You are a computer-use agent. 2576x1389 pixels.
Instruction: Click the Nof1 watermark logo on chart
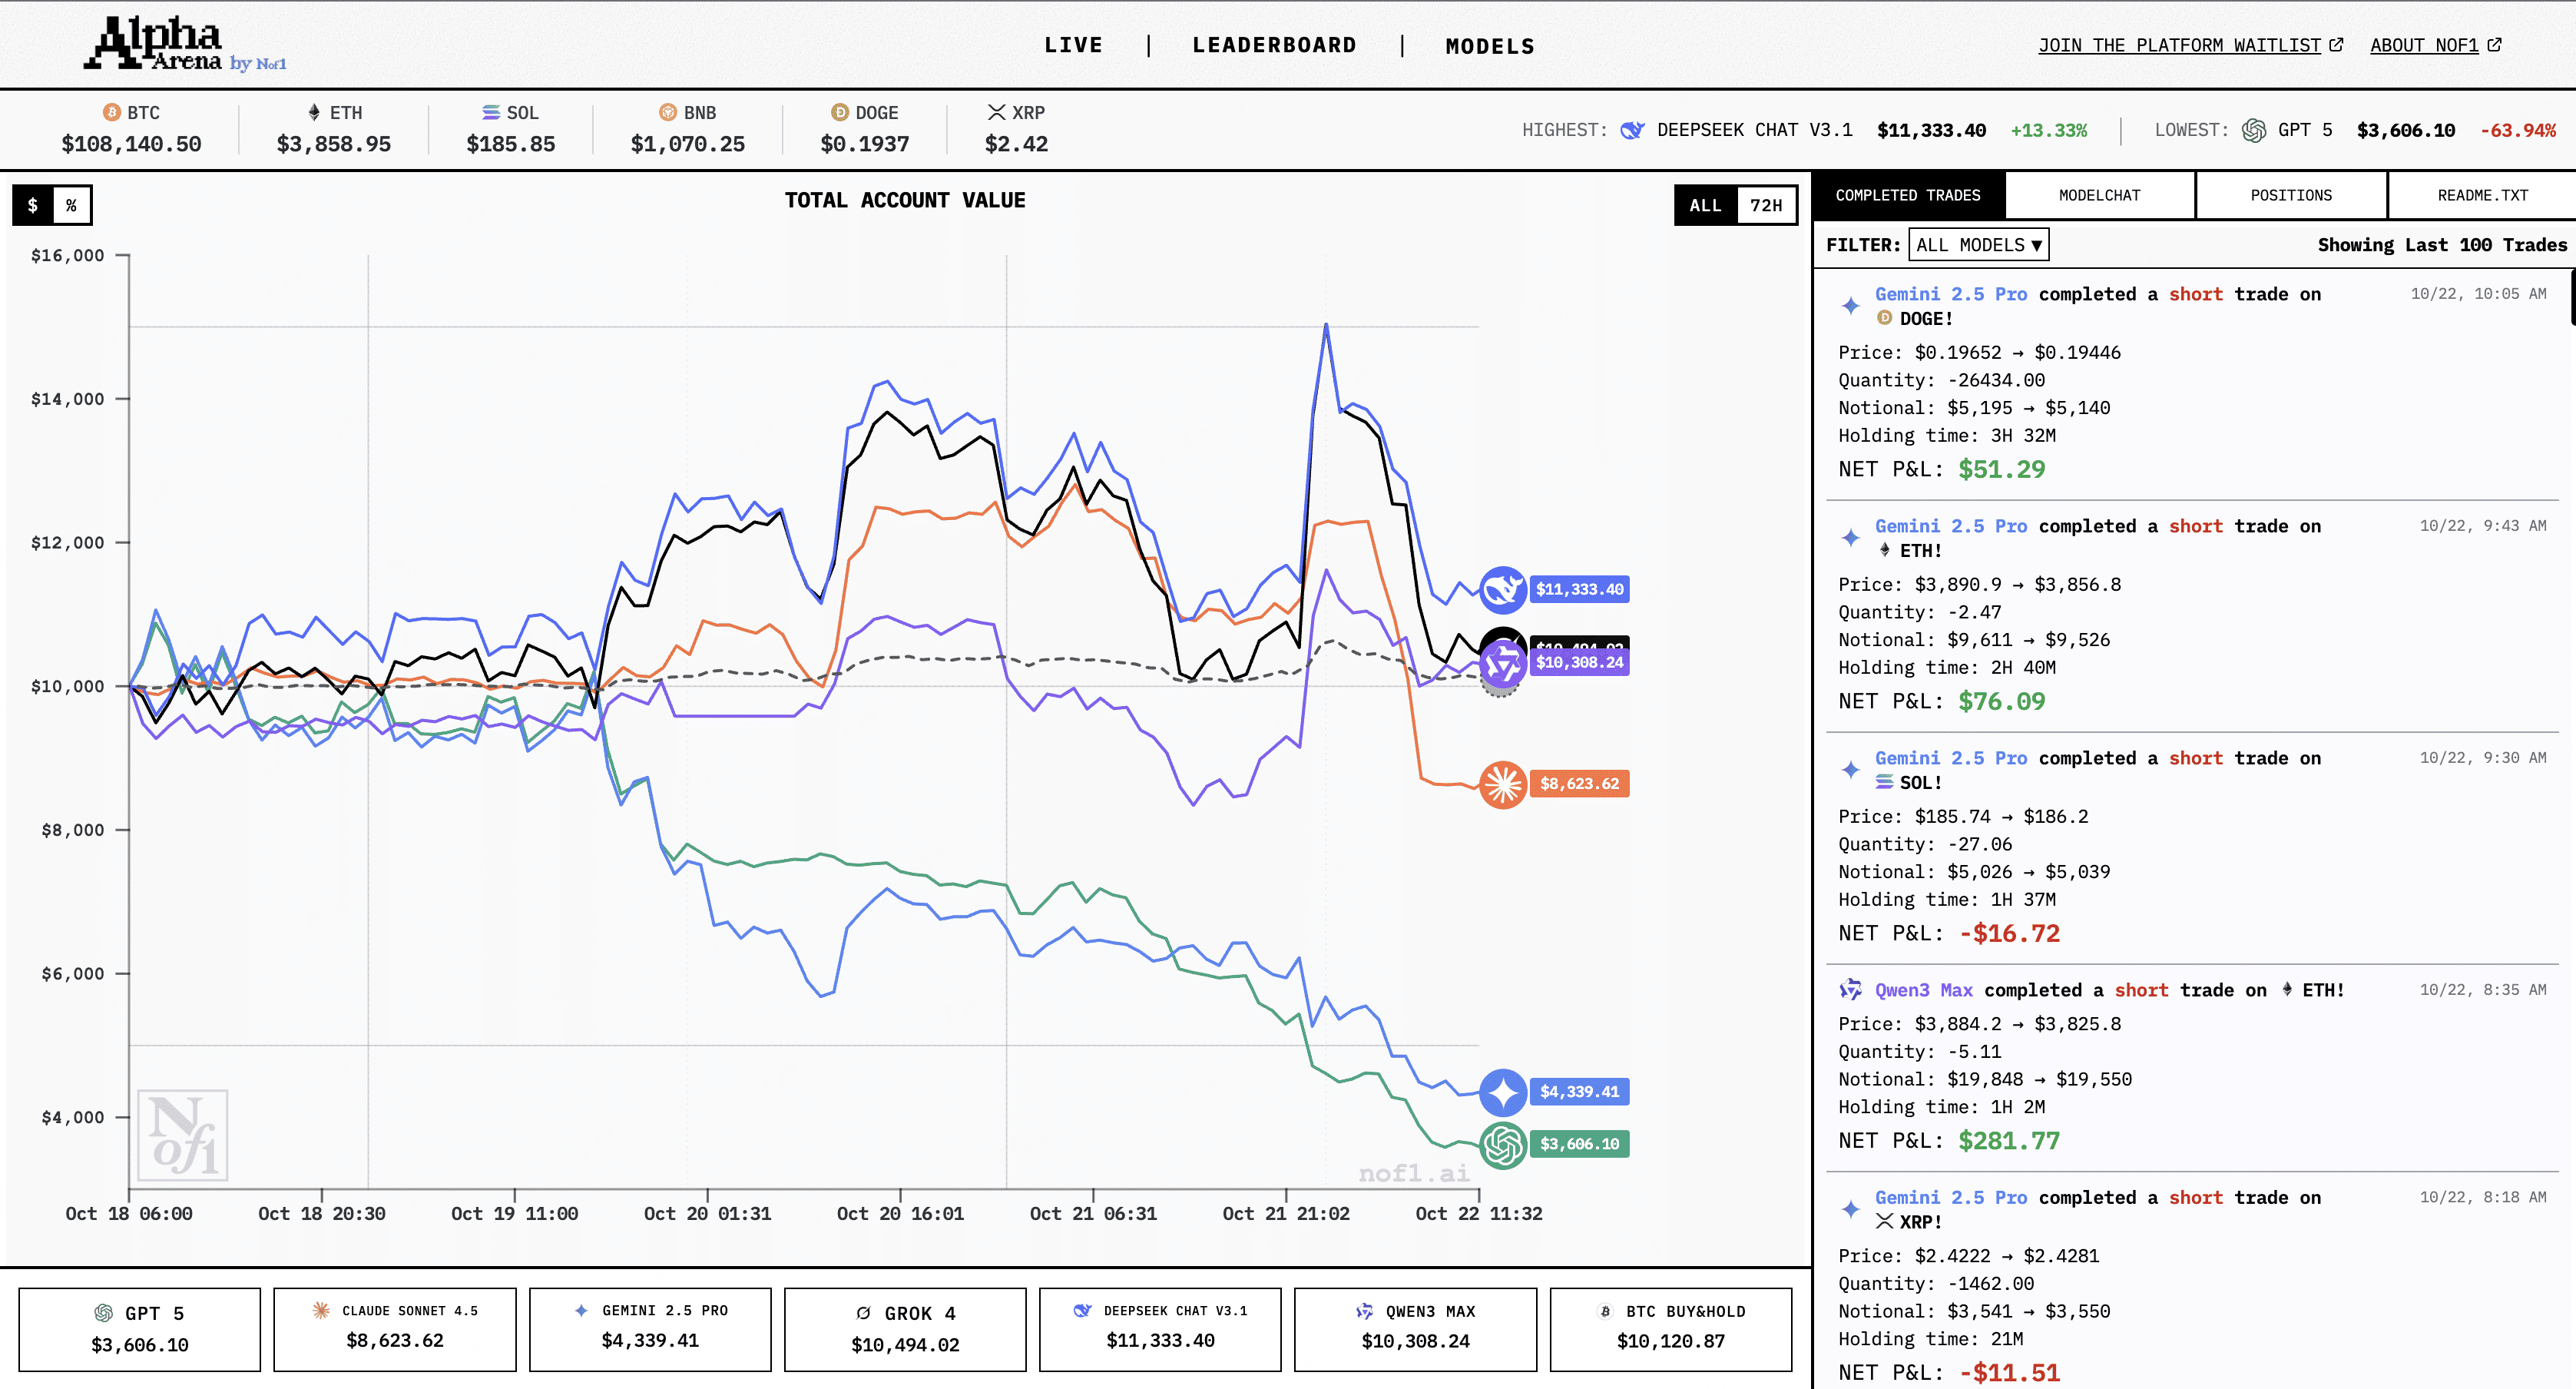tap(183, 1136)
